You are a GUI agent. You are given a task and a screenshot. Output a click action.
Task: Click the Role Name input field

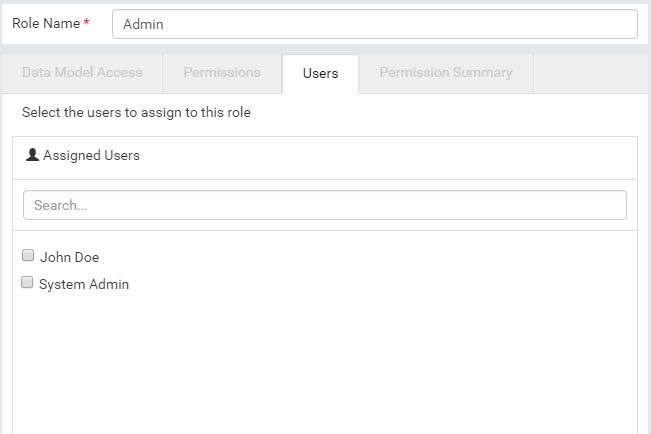click(374, 24)
